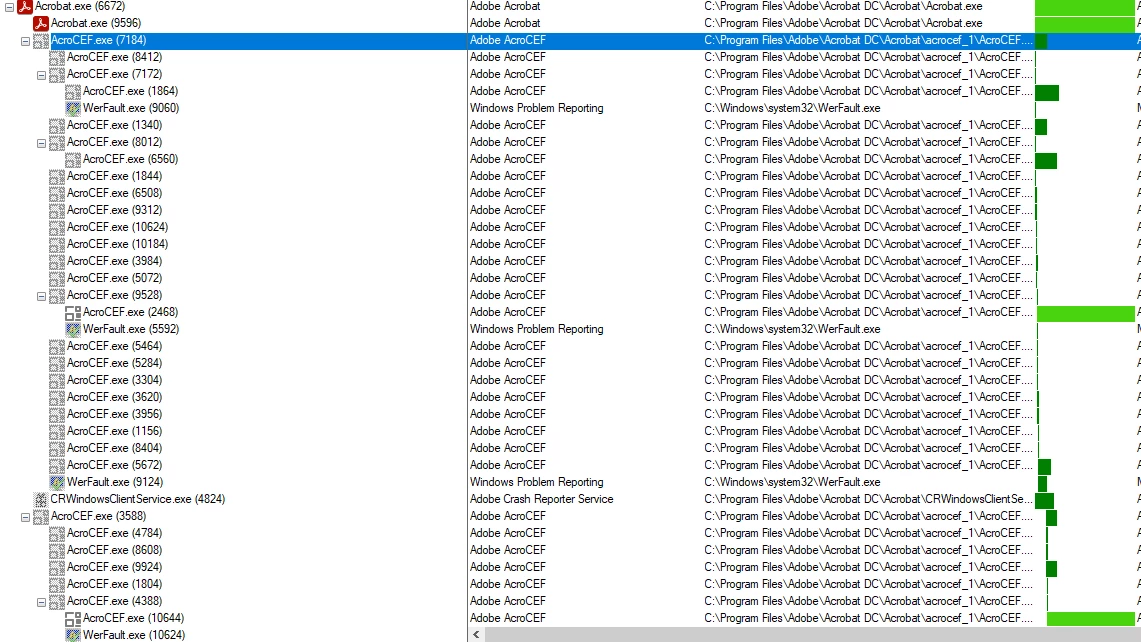Click 'Windows Problem Reporting' for WerFault.exe (5592)
The height and width of the screenshot is (642, 1141).
(x=536, y=329)
